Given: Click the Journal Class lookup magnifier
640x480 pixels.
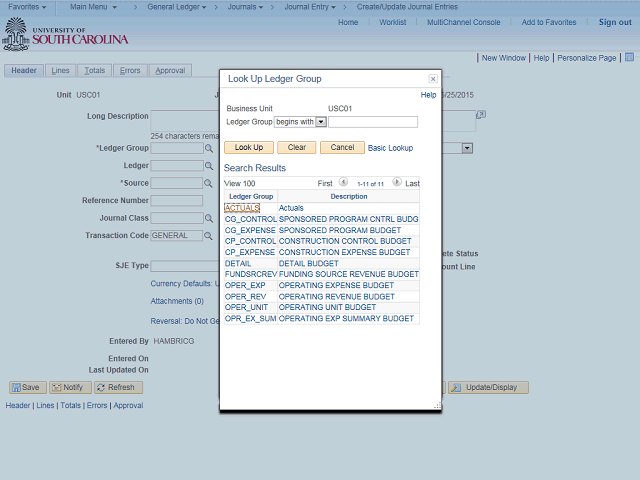Looking at the screenshot, I should [x=209, y=218].
